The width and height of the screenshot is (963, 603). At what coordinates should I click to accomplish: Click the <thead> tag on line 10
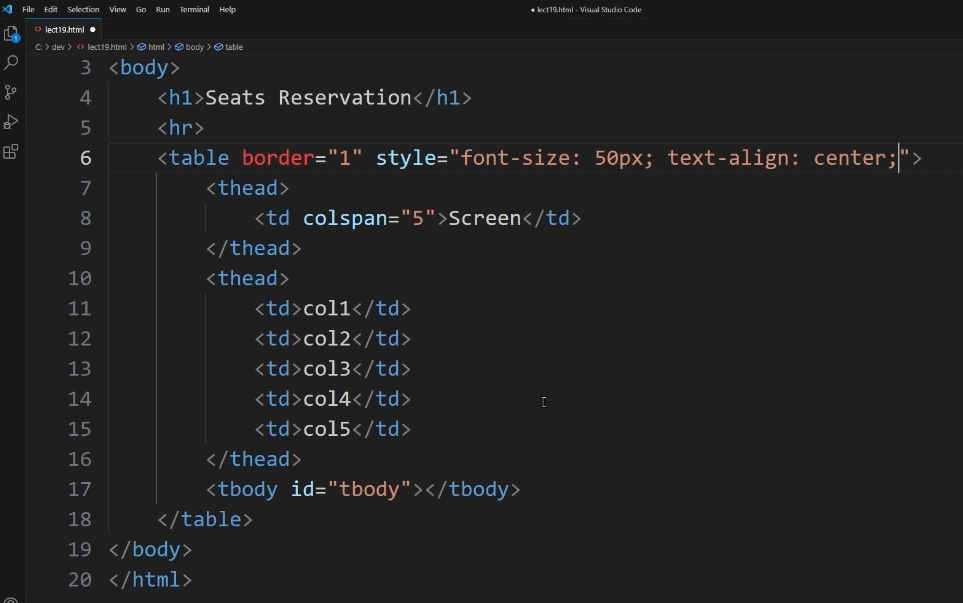(x=248, y=278)
